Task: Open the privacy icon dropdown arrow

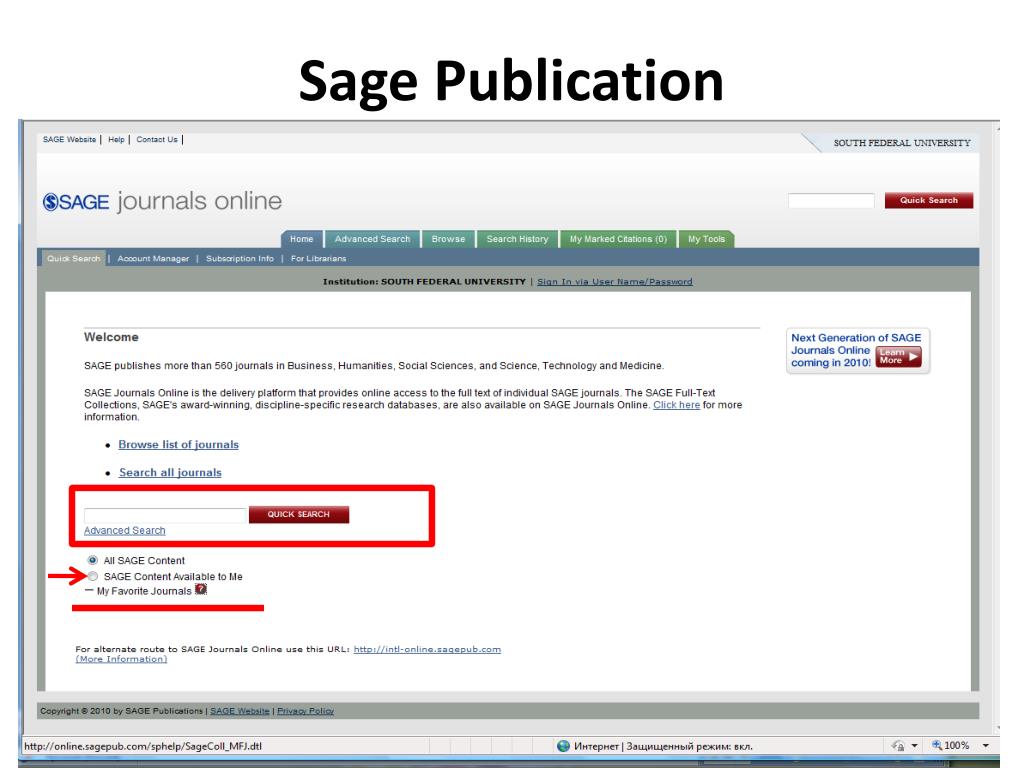Action: pyautogui.click(x=914, y=745)
